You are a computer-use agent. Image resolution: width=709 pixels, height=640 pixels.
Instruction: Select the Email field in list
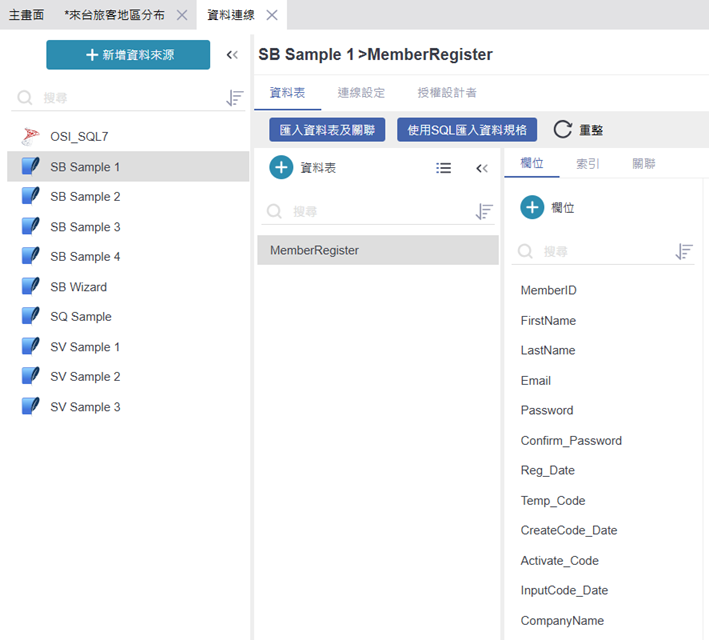(536, 381)
